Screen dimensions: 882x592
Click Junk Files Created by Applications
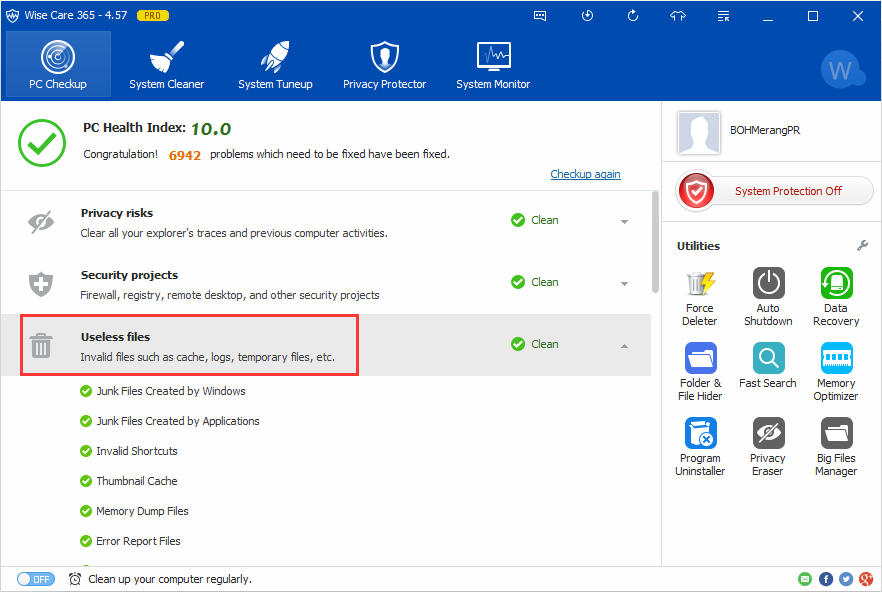[x=178, y=421]
